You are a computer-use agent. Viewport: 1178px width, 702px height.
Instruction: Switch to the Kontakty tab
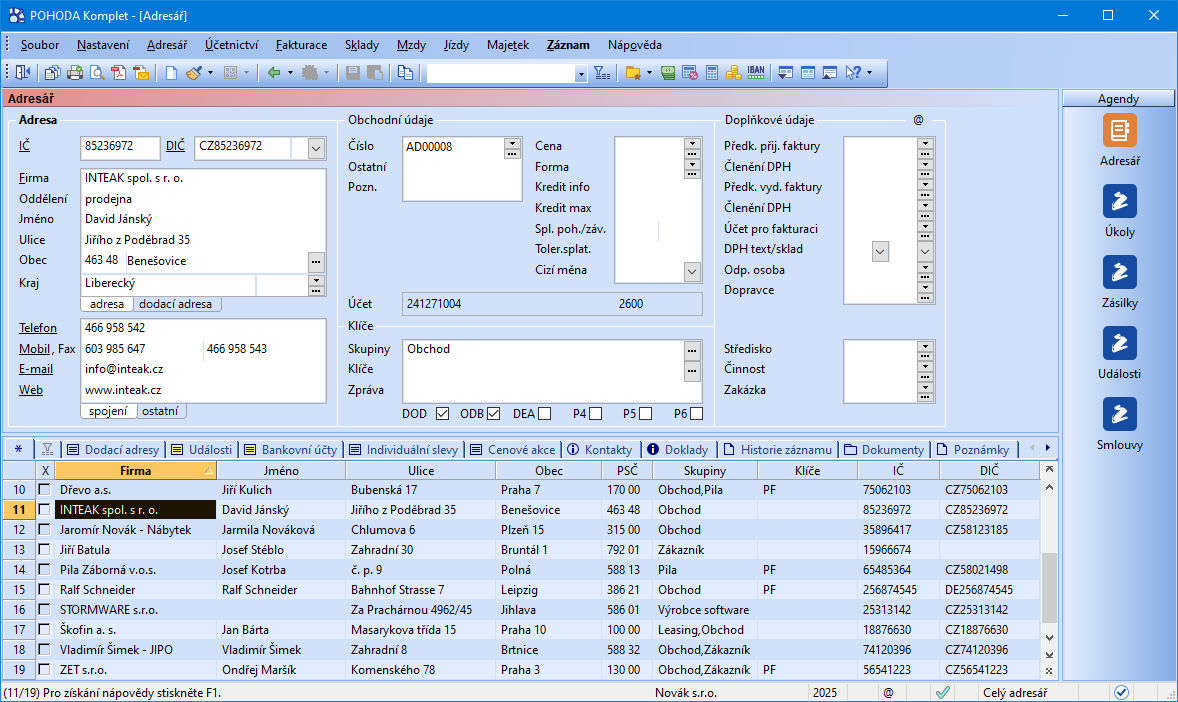coord(600,449)
